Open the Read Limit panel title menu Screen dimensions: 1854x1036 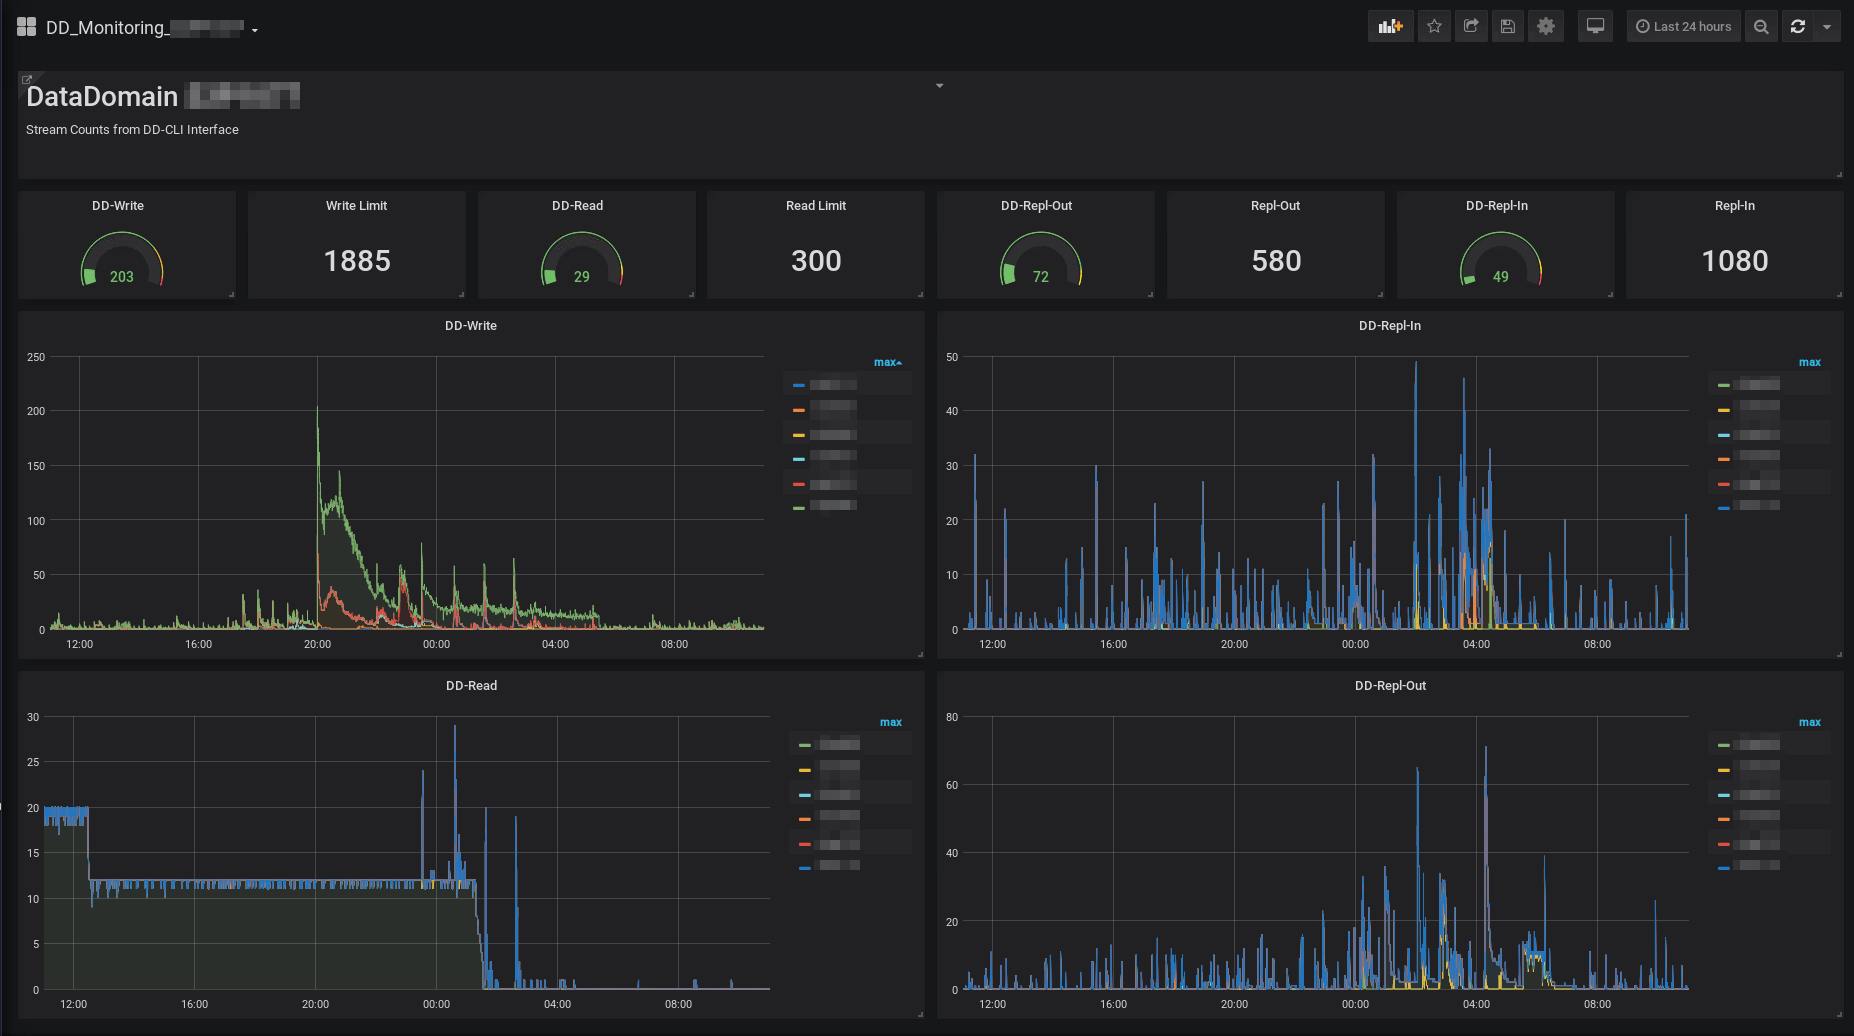click(x=816, y=206)
